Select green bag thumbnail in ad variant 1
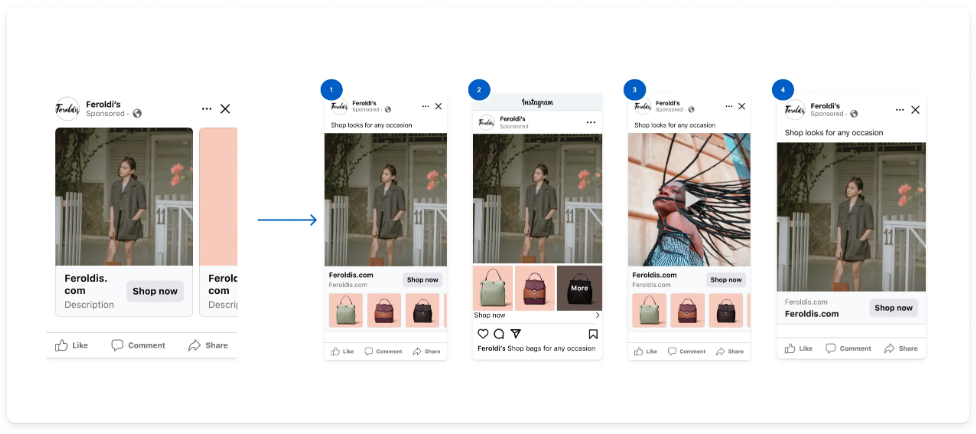 pos(345,310)
